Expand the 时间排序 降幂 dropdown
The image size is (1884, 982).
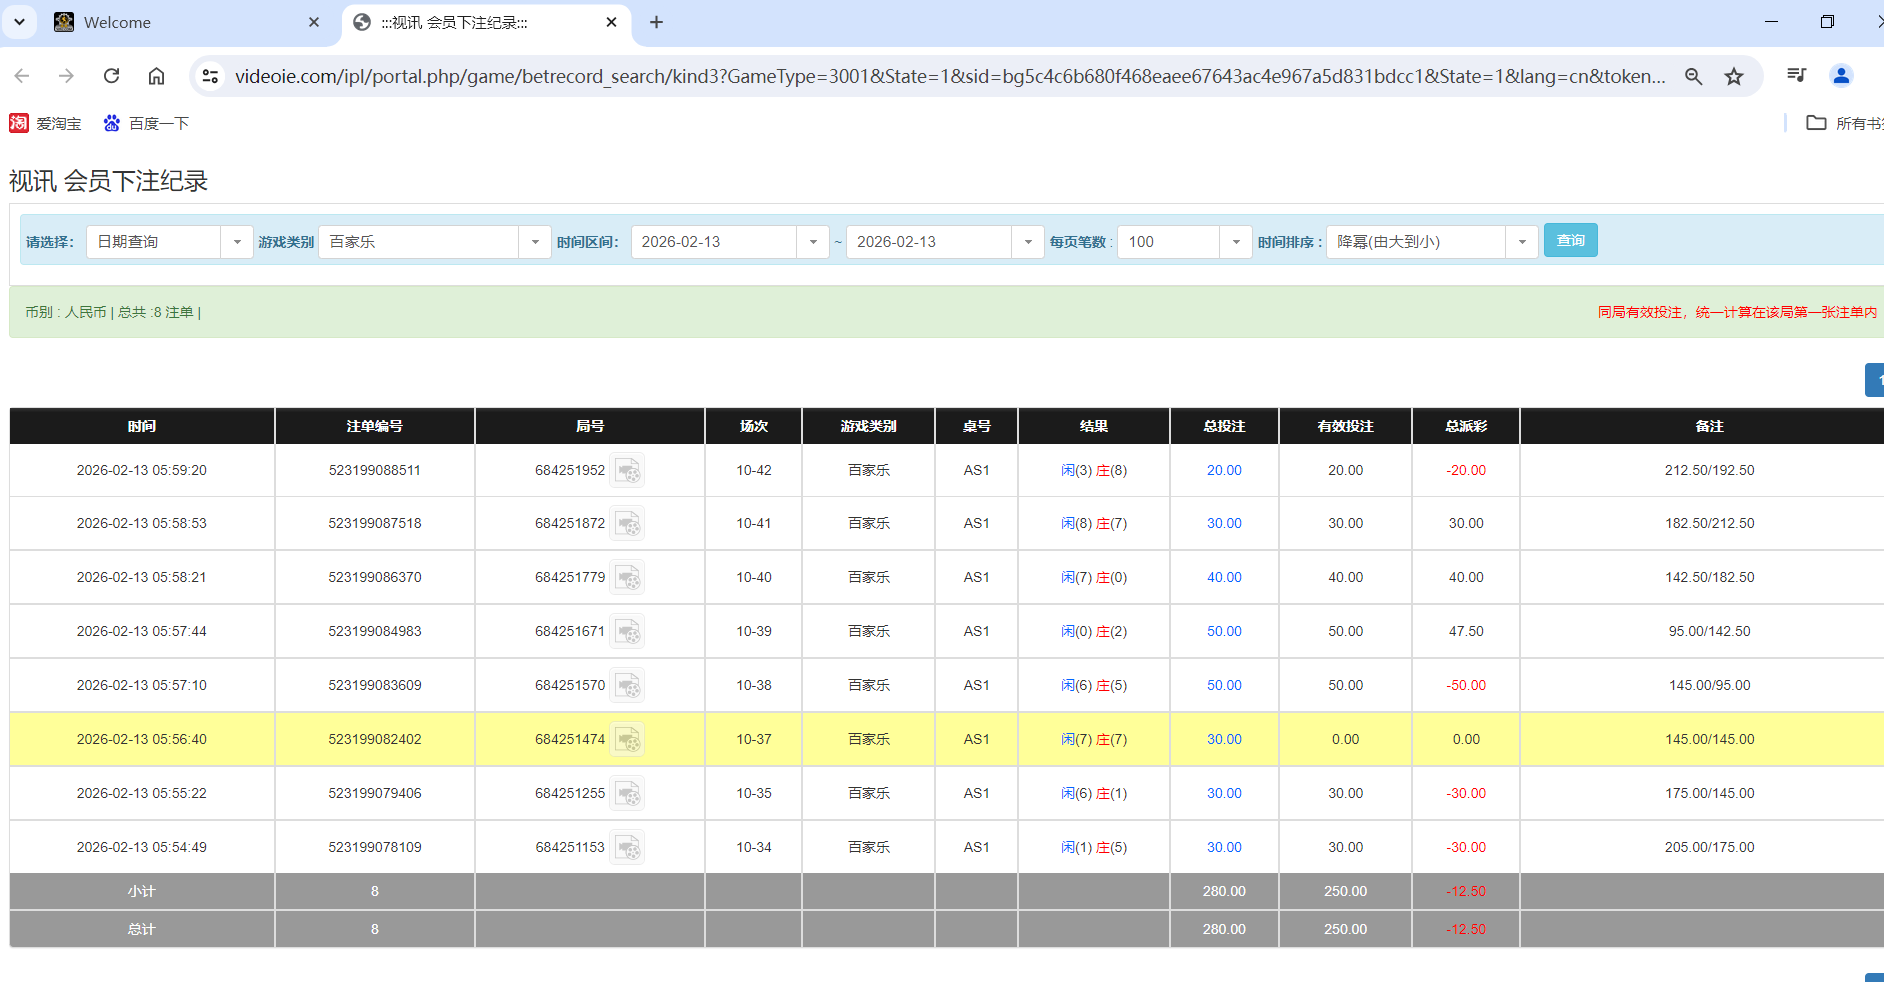[1522, 241]
